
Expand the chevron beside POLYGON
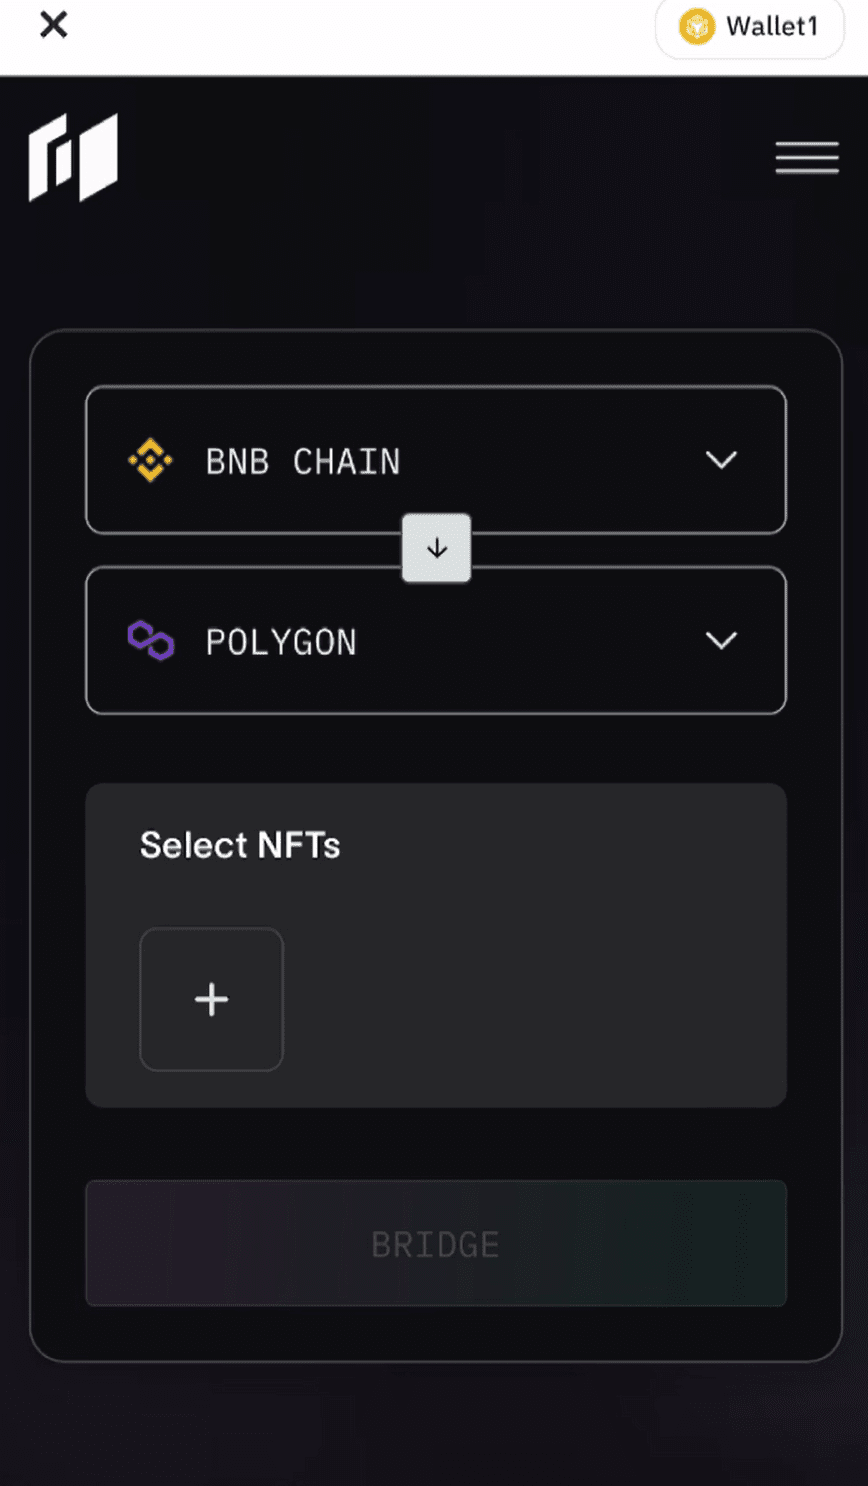(x=721, y=641)
